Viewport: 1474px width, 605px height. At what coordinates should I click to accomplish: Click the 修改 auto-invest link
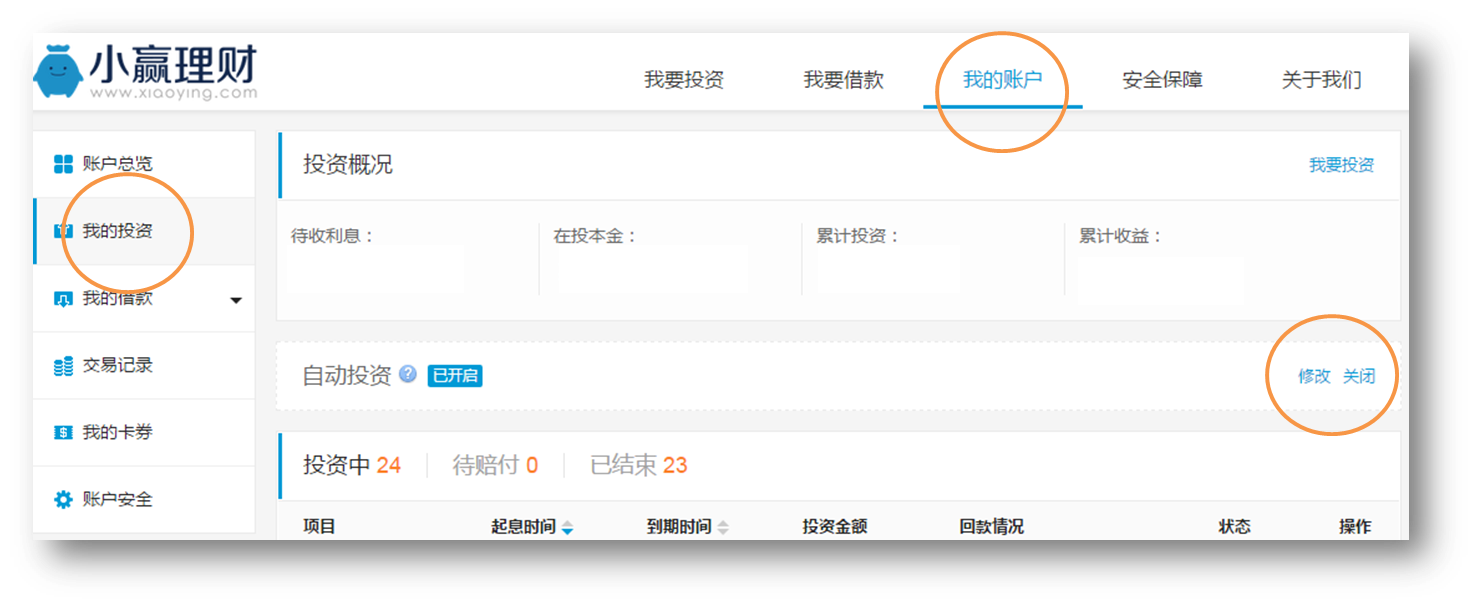pyautogui.click(x=1314, y=376)
